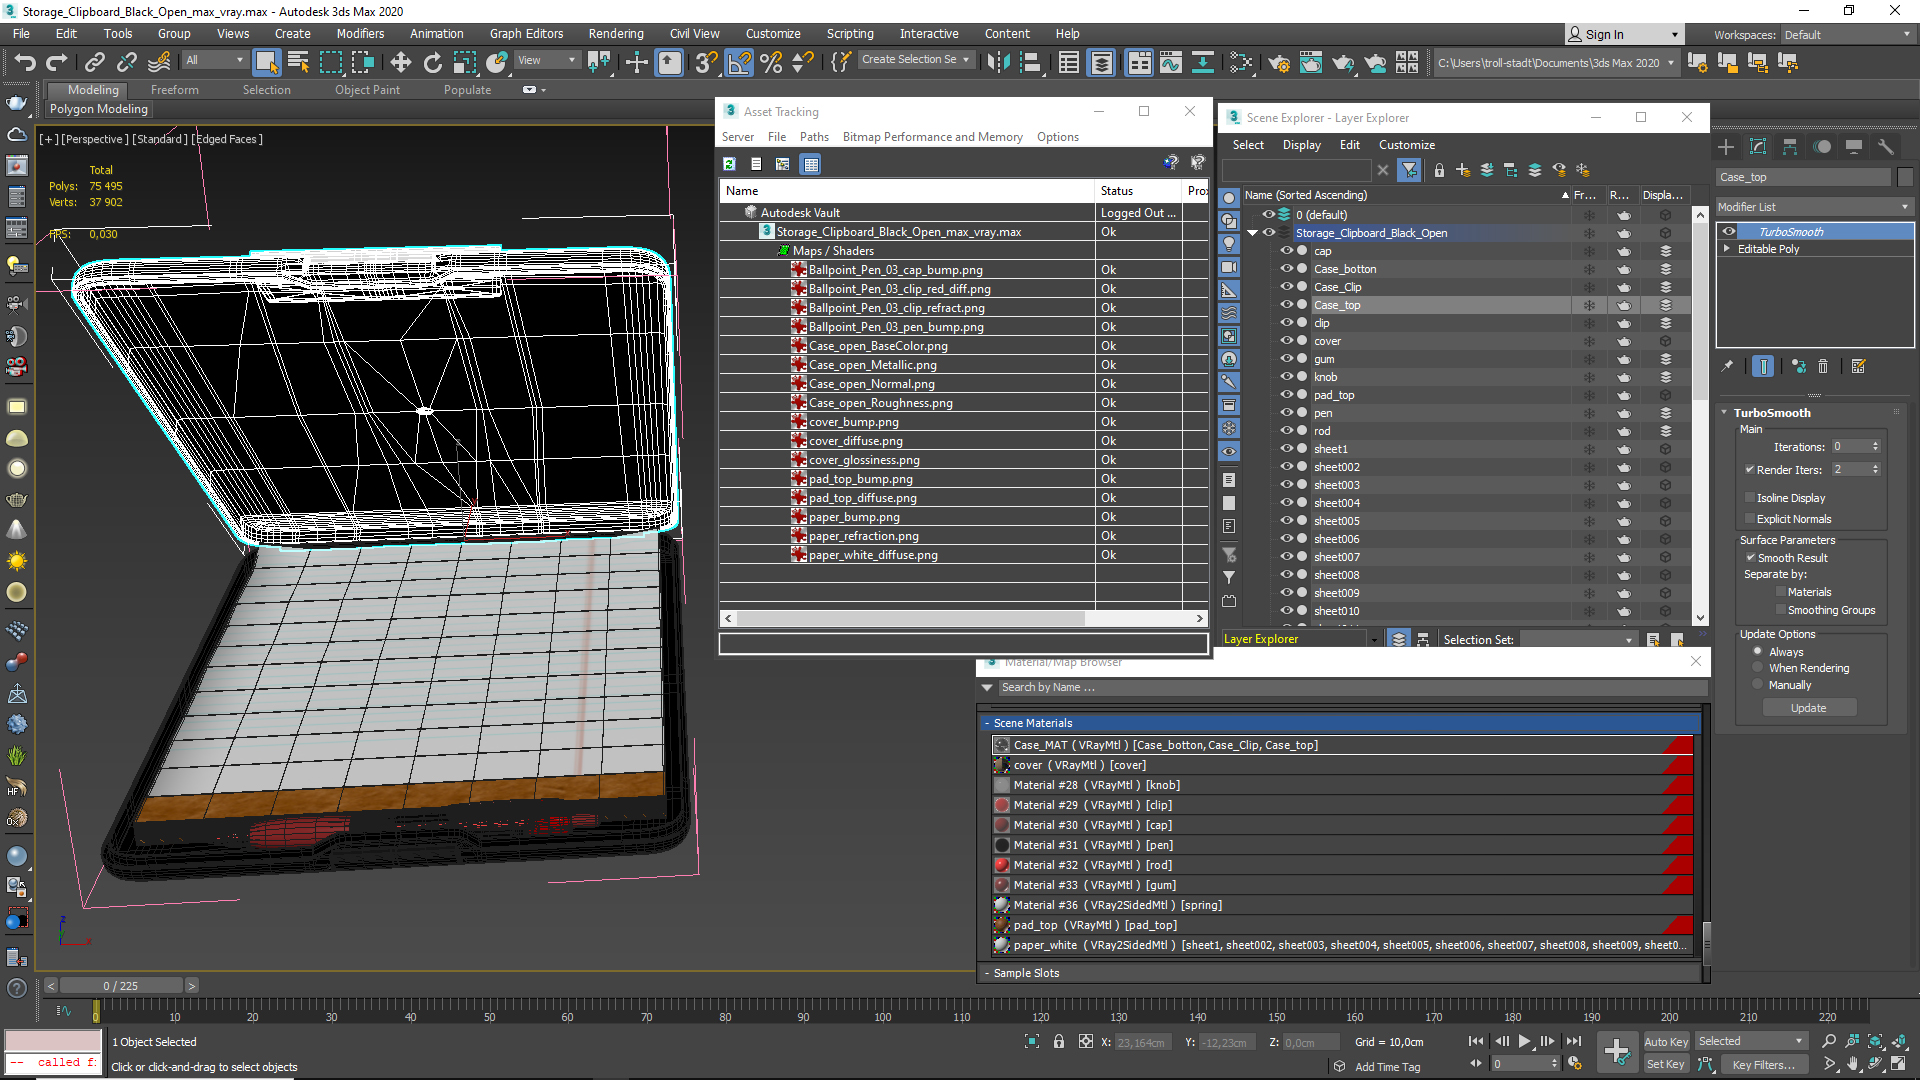The image size is (1920, 1080).
Task: Activate the Select Object tool
Action: (x=266, y=62)
